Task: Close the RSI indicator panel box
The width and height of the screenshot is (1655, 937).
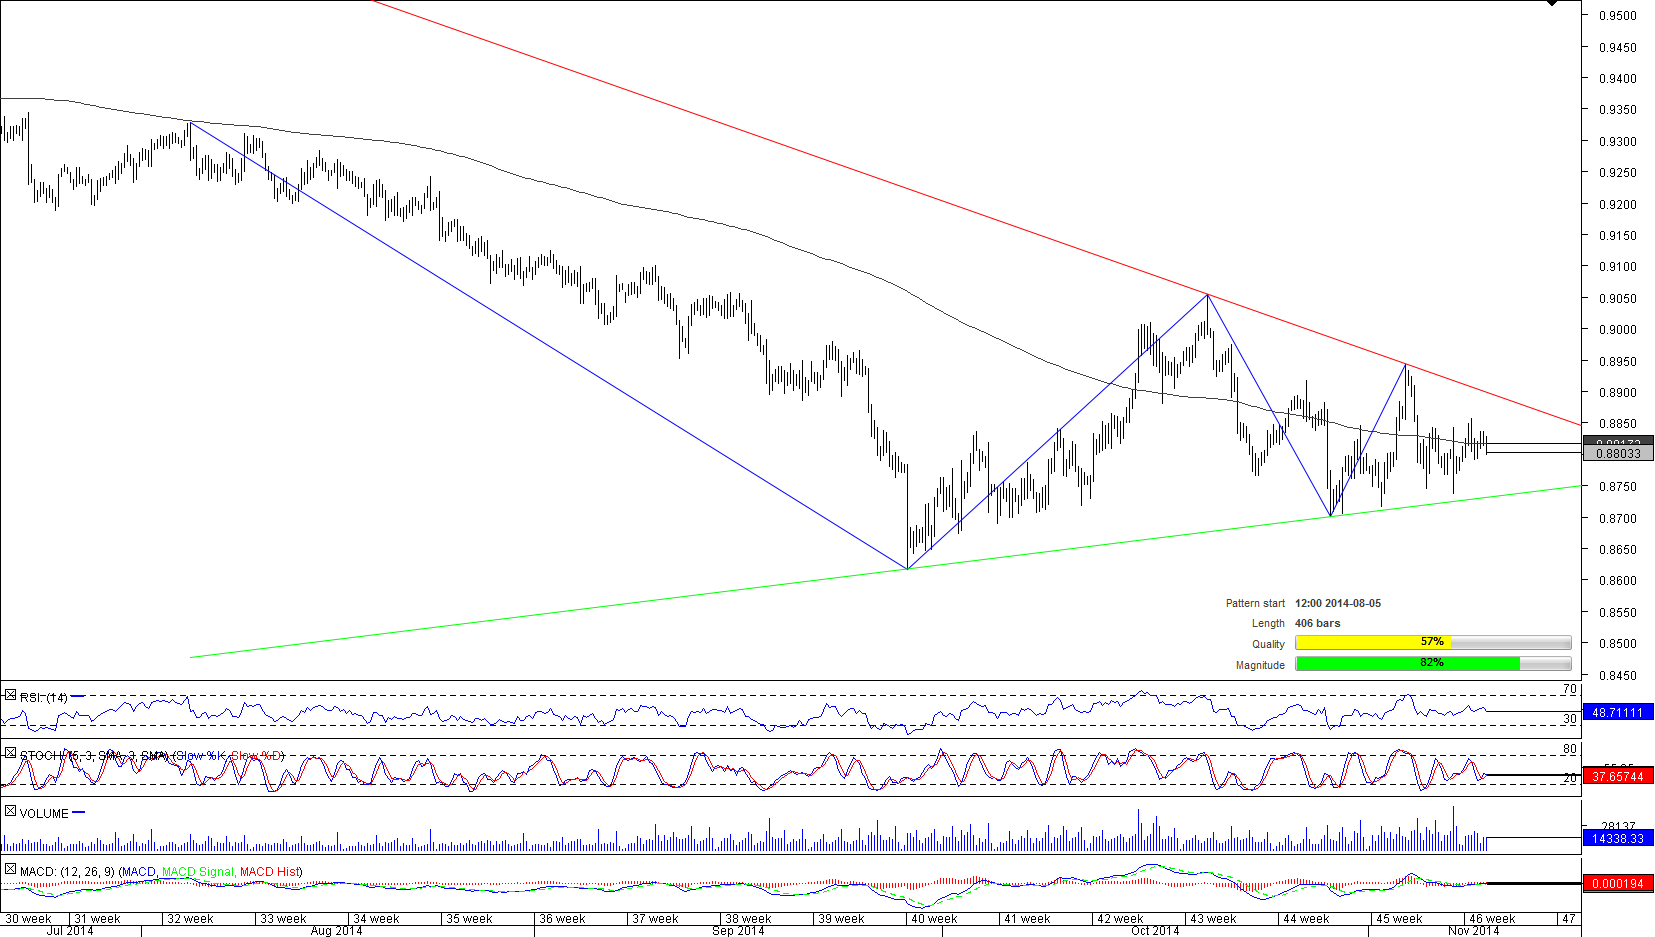Action: click(x=10, y=695)
